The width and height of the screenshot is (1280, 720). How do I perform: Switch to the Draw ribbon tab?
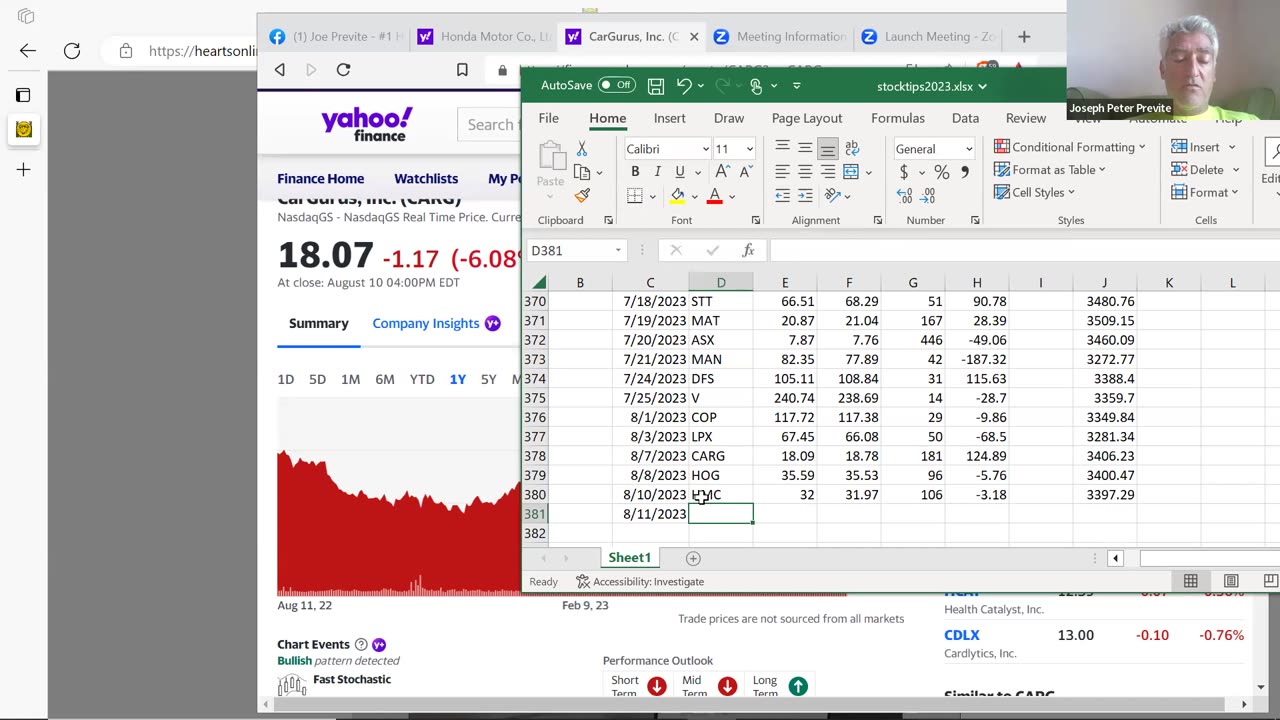tap(729, 118)
